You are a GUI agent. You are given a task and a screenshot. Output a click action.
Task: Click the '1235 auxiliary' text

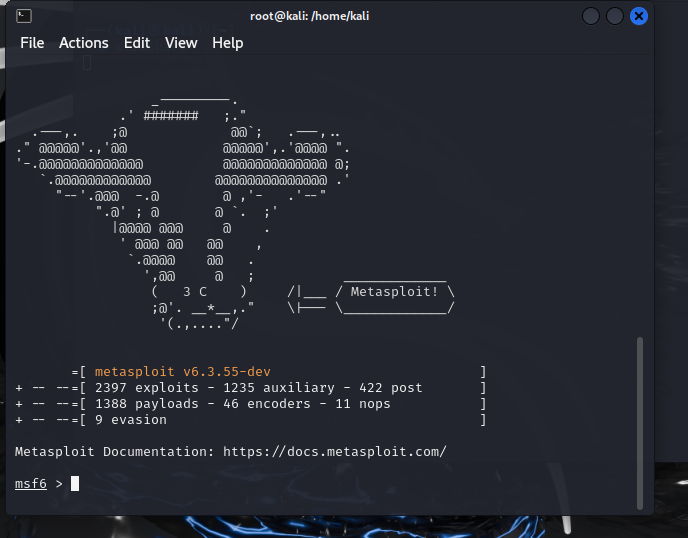(279, 388)
